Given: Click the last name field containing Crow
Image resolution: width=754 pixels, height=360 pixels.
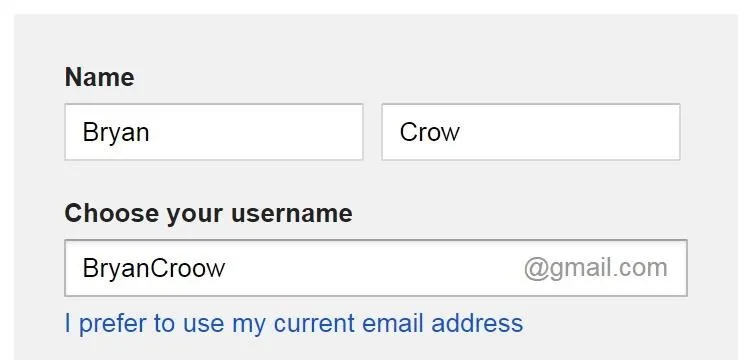Looking at the screenshot, I should tap(531, 132).
